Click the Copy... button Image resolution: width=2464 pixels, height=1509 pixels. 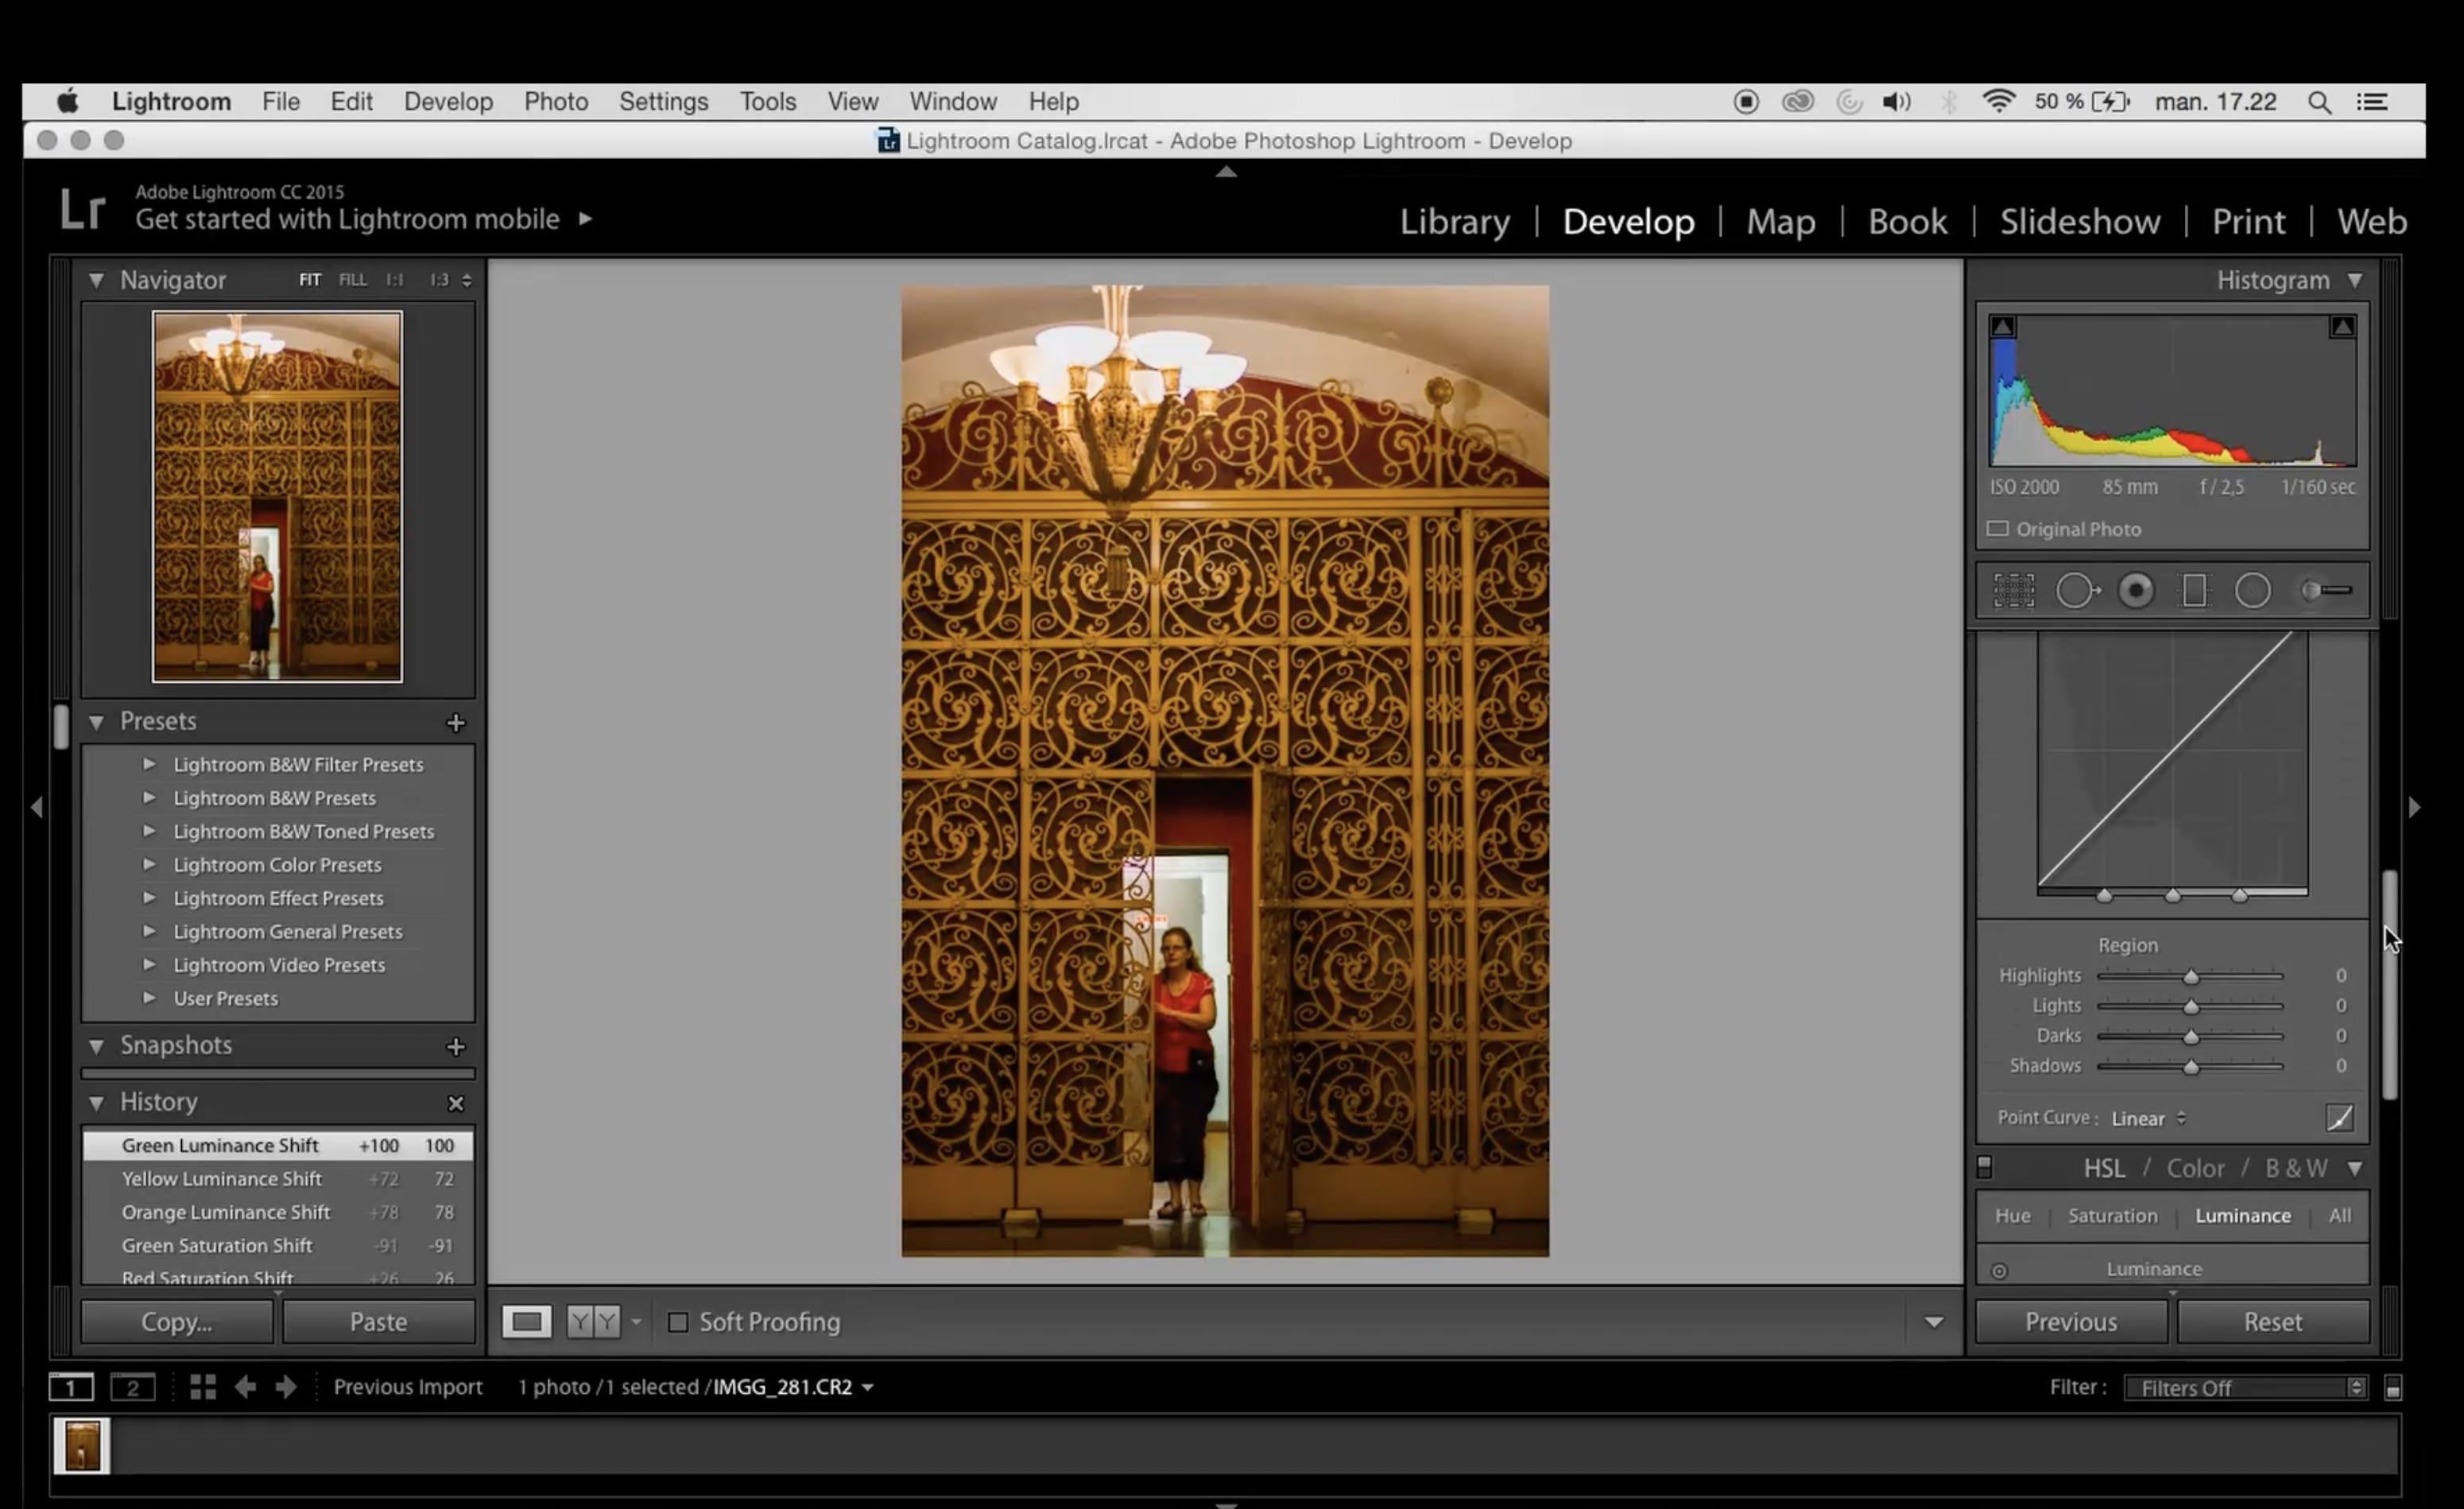pyautogui.click(x=176, y=1322)
